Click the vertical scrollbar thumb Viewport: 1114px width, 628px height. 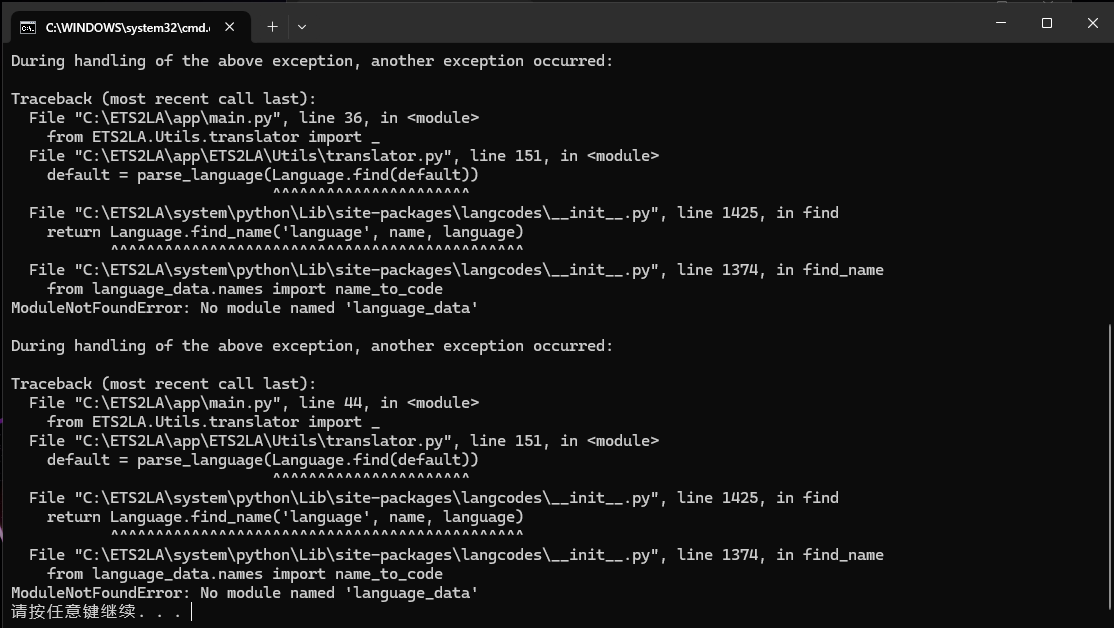tap(1109, 470)
